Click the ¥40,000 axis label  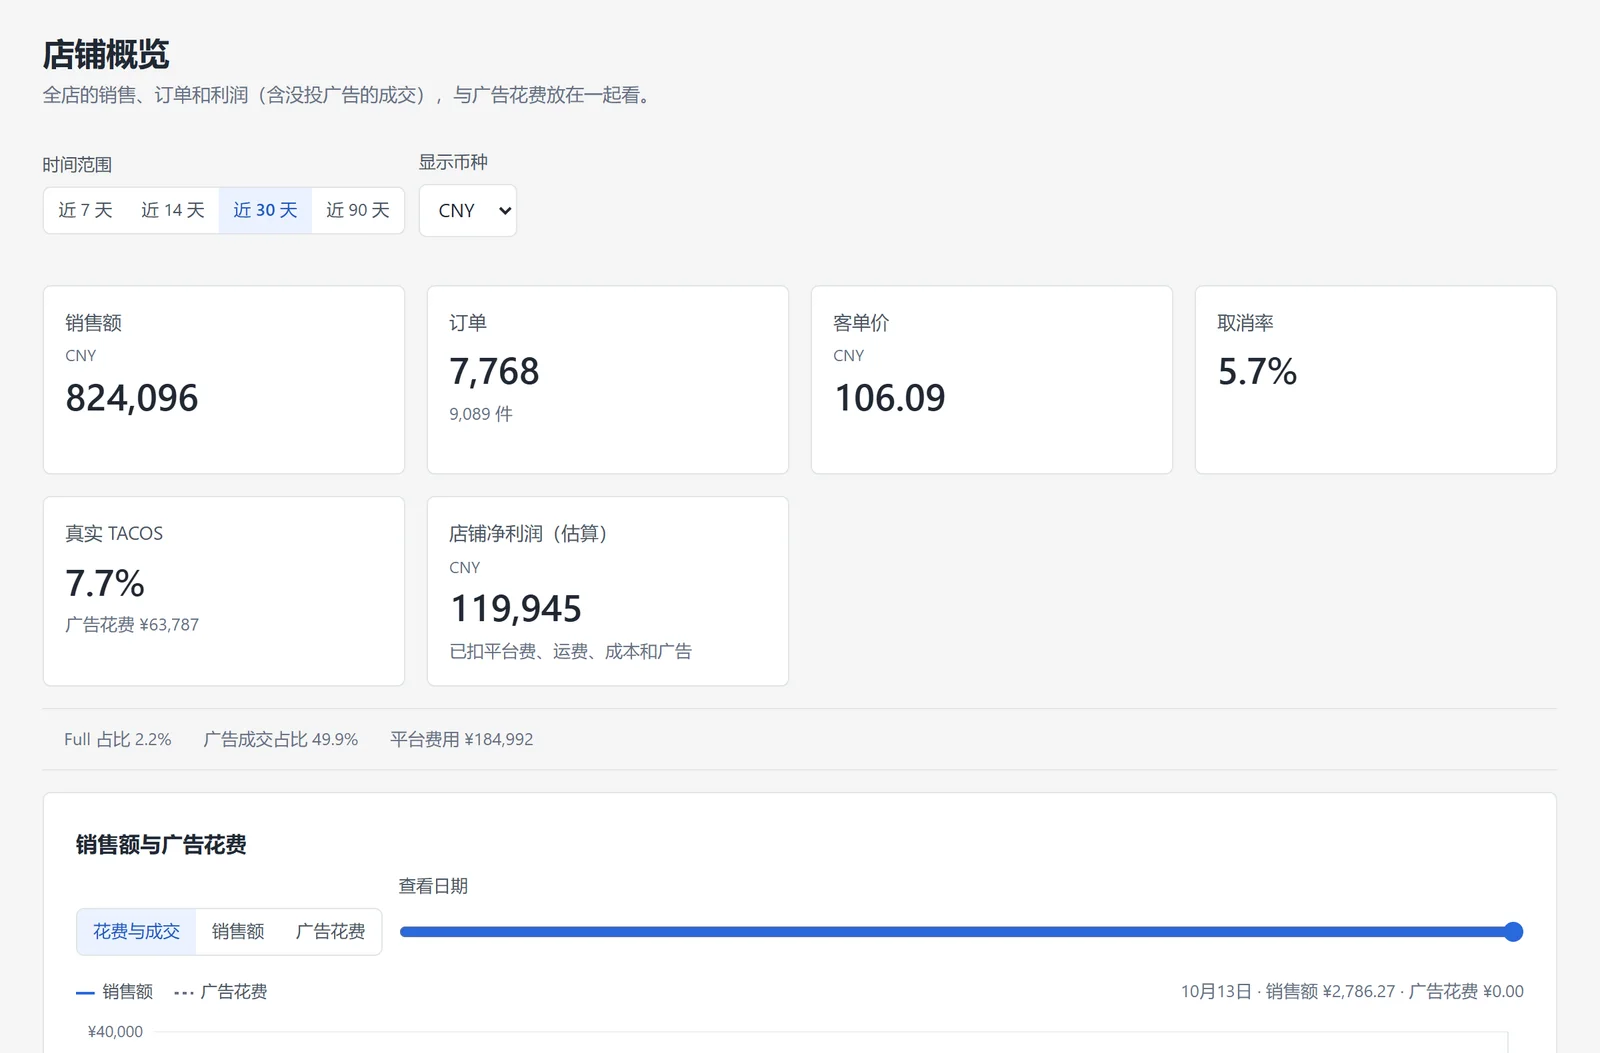click(x=115, y=1032)
